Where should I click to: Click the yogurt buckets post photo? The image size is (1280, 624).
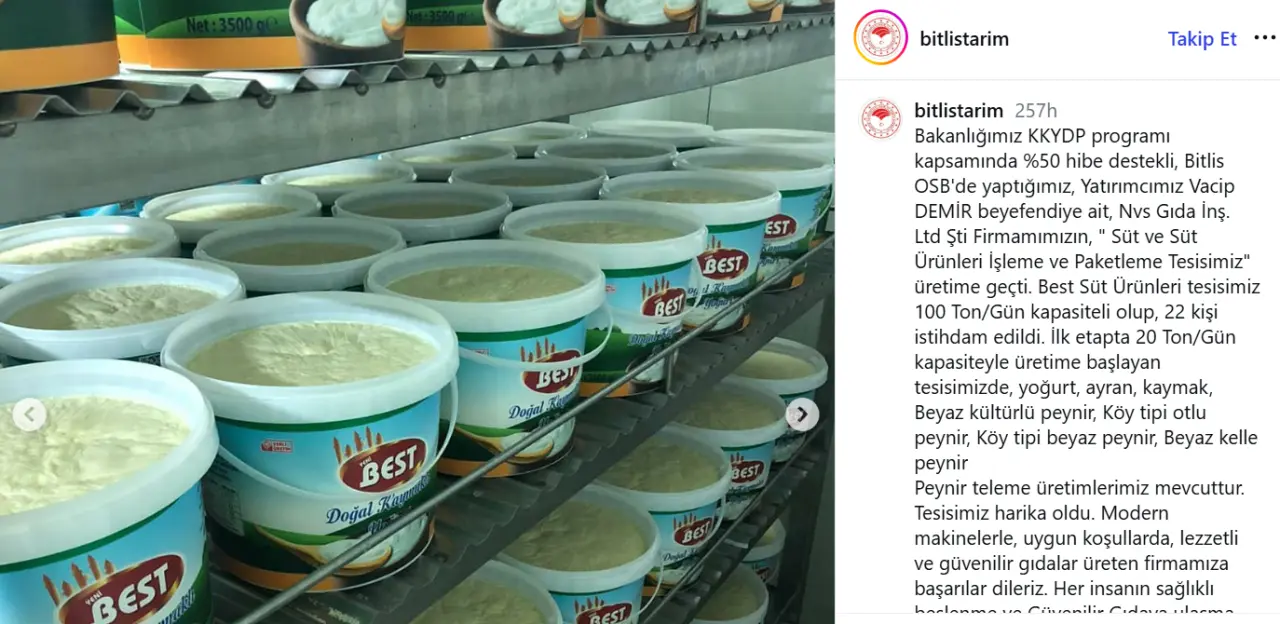[x=417, y=312]
